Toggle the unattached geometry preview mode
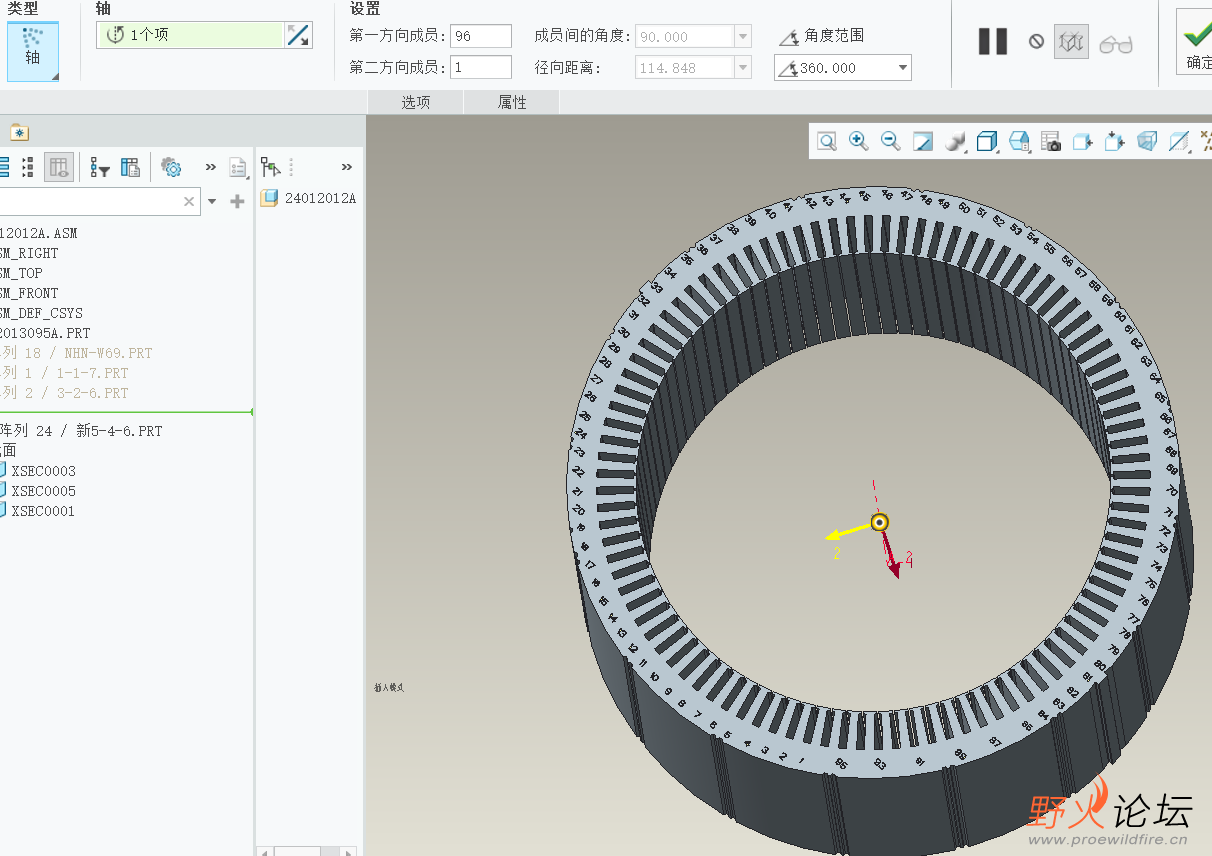 1071,42
